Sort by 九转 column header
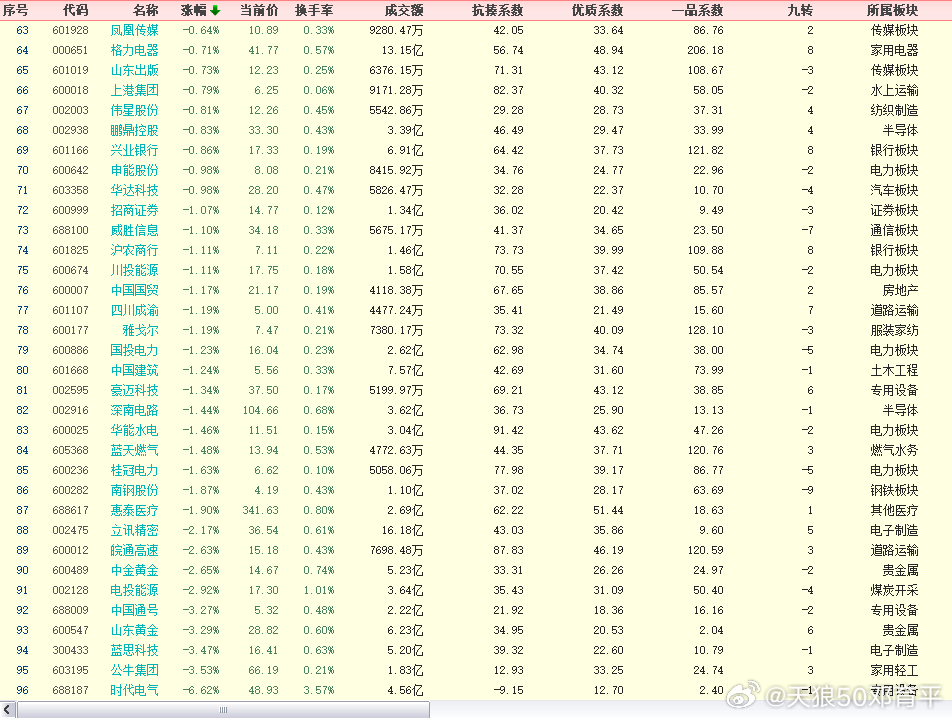This screenshot has width=952, height=718. click(800, 10)
